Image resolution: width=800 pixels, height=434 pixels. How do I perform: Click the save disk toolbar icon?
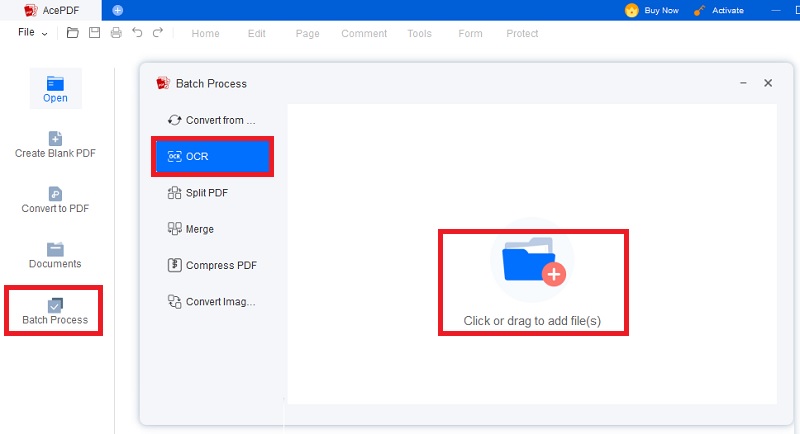tap(94, 33)
